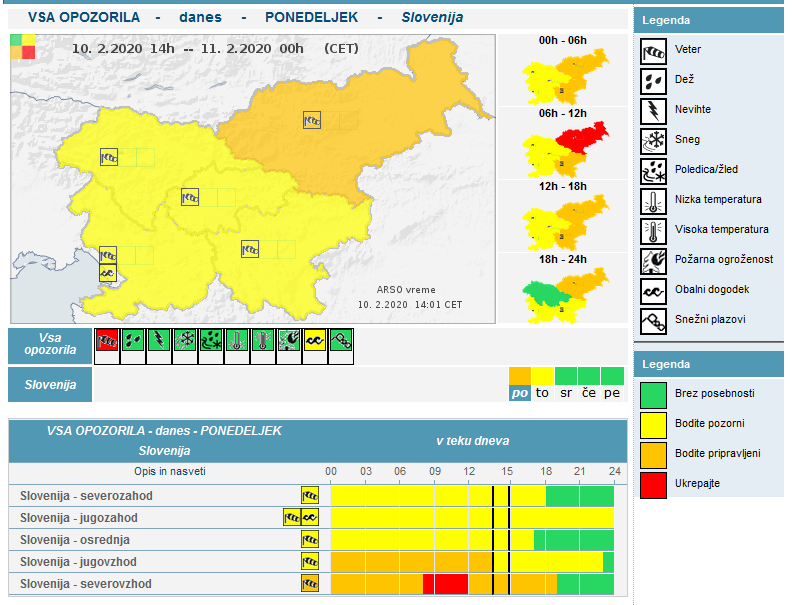Select the avalanche icon in Vsa opozorila row

341,340
